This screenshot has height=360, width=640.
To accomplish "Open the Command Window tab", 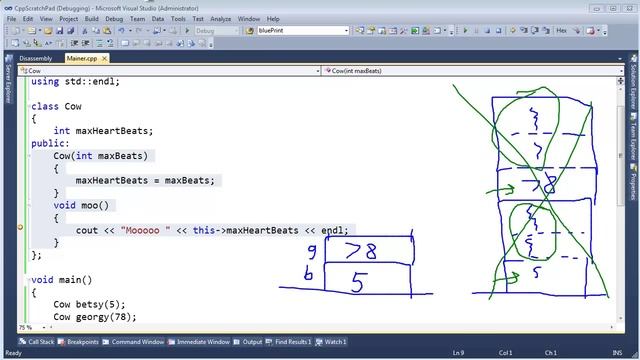I will 133,342.
